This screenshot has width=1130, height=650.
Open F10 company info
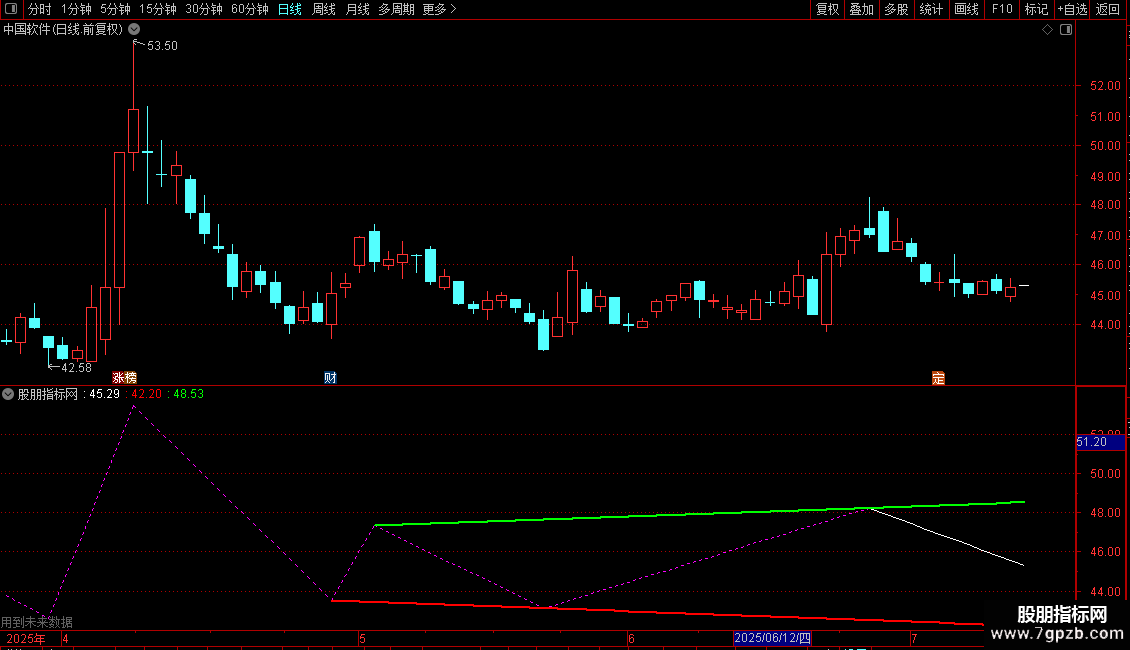(x=1002, y=9)
